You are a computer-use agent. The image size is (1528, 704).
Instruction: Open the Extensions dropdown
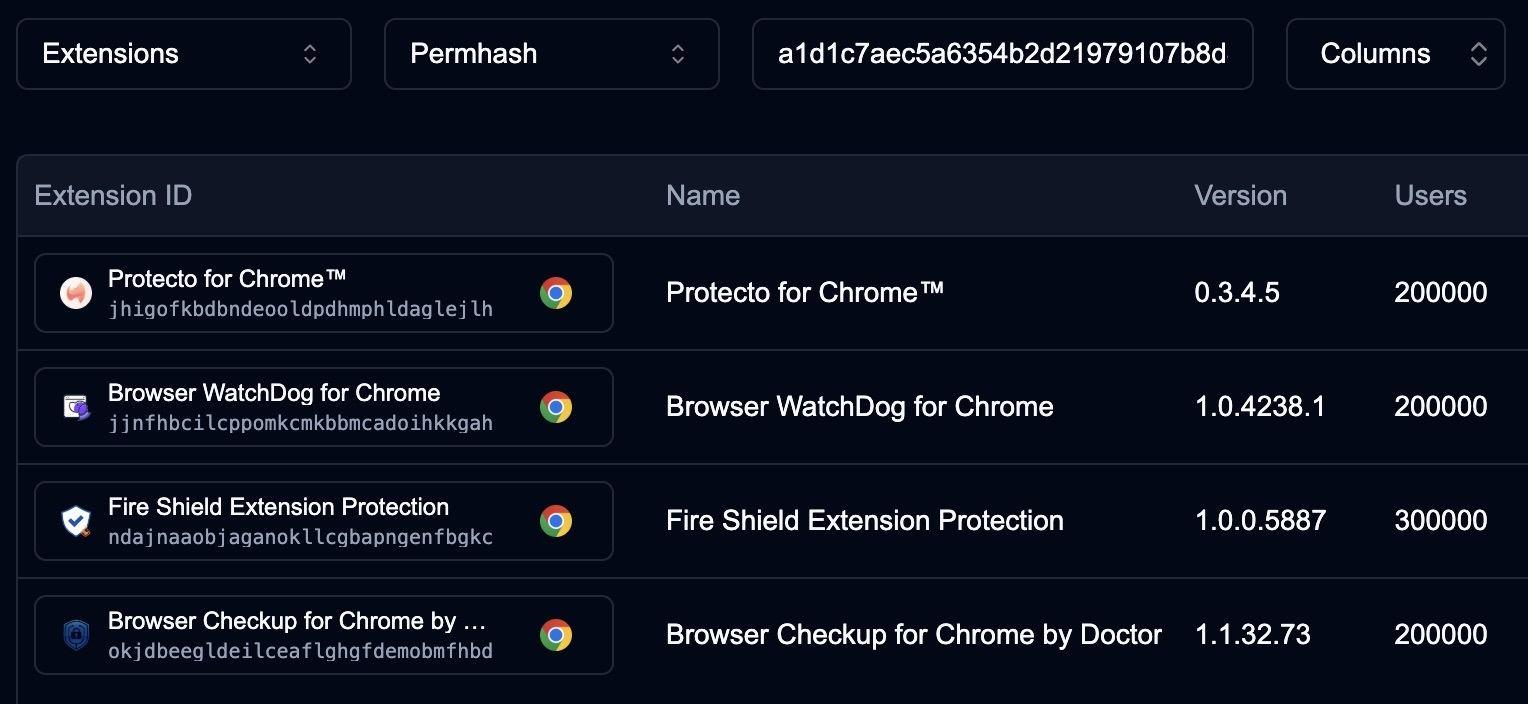tap(184, 54)
